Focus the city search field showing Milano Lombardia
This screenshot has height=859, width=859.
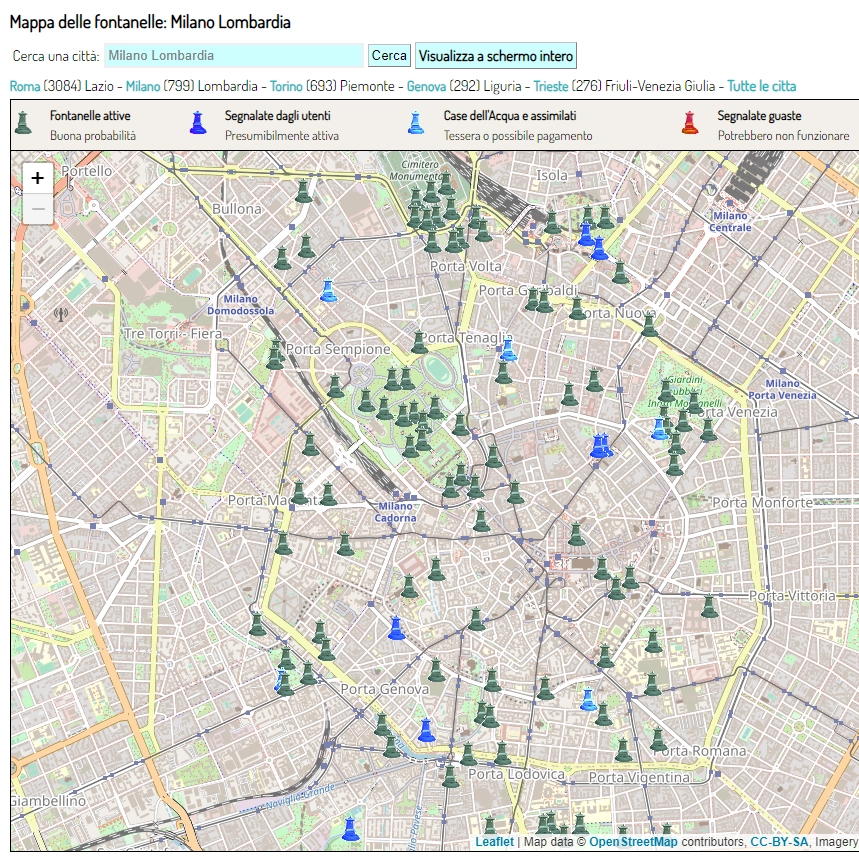click(234, 55)
